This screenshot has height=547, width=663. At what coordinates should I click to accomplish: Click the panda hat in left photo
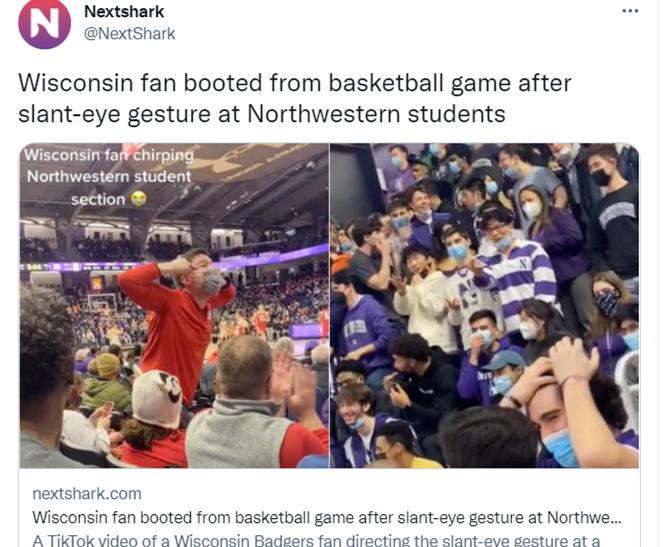[157, 399]
